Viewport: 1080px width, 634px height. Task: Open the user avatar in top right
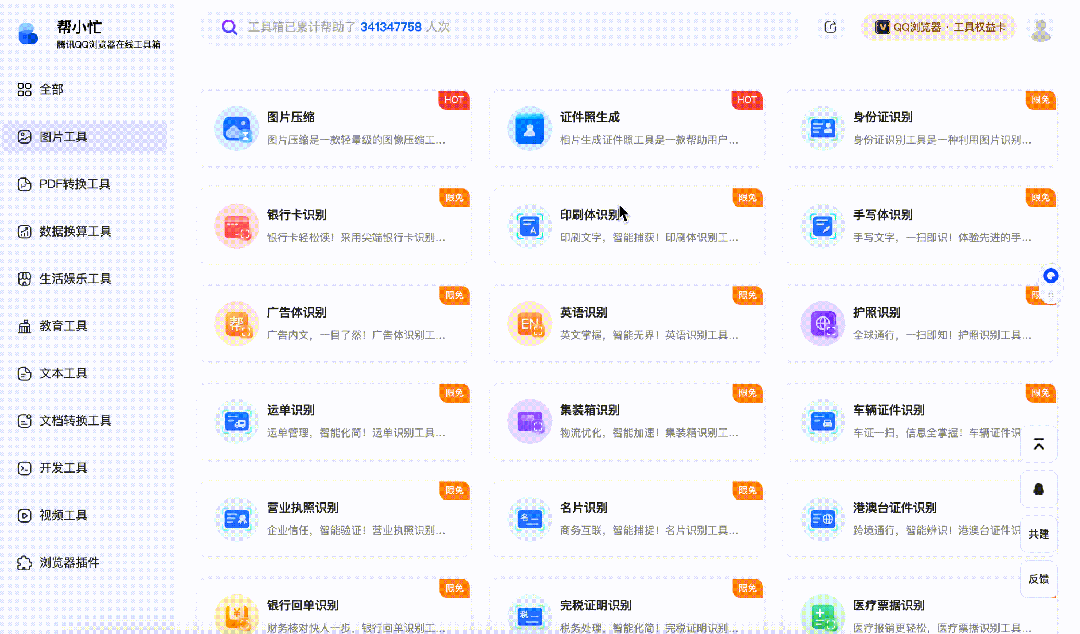[x=1041, y=28]
